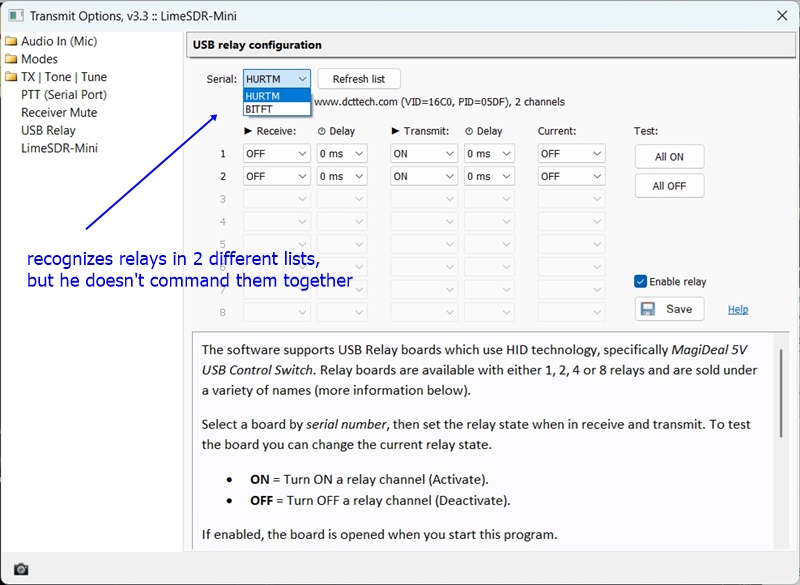Select PTT (Serial Port) in the sidebar

coord(64,95)
